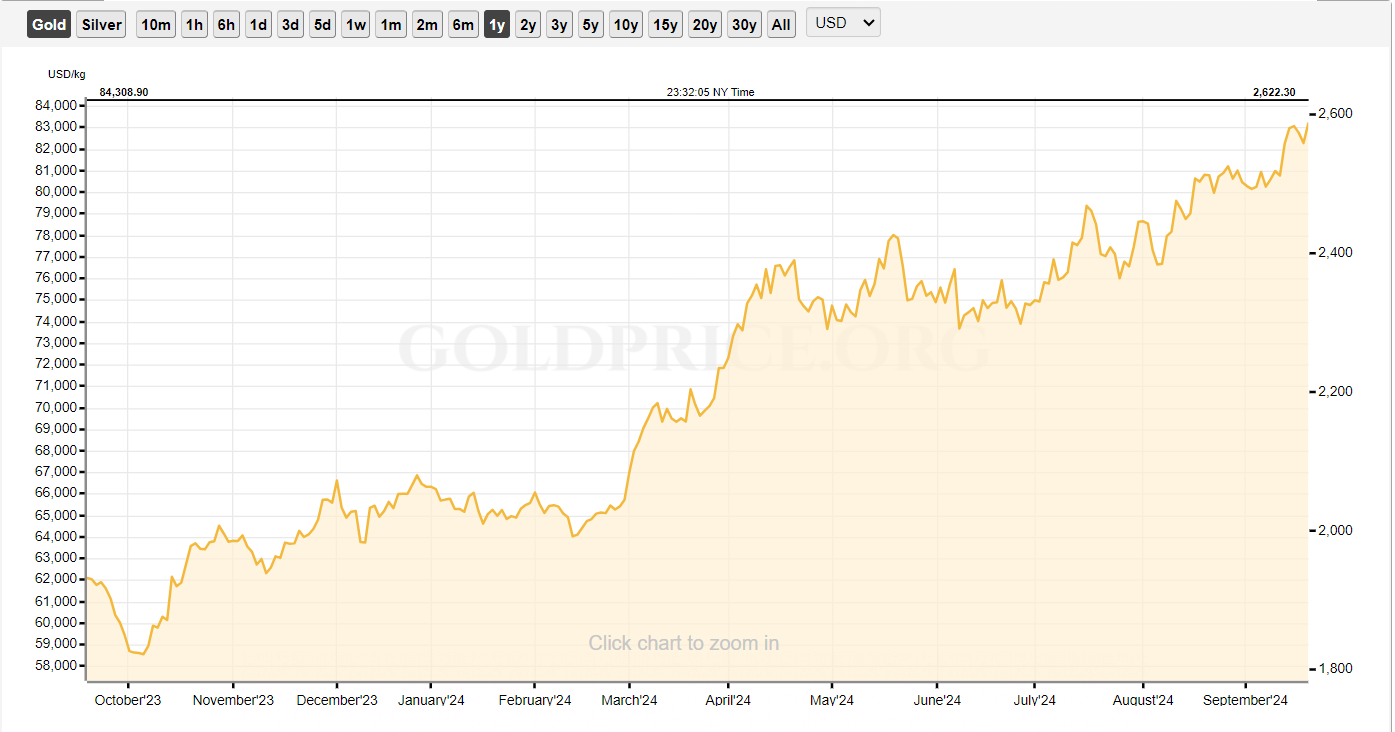View the 2m gold chart

[427, 24]
